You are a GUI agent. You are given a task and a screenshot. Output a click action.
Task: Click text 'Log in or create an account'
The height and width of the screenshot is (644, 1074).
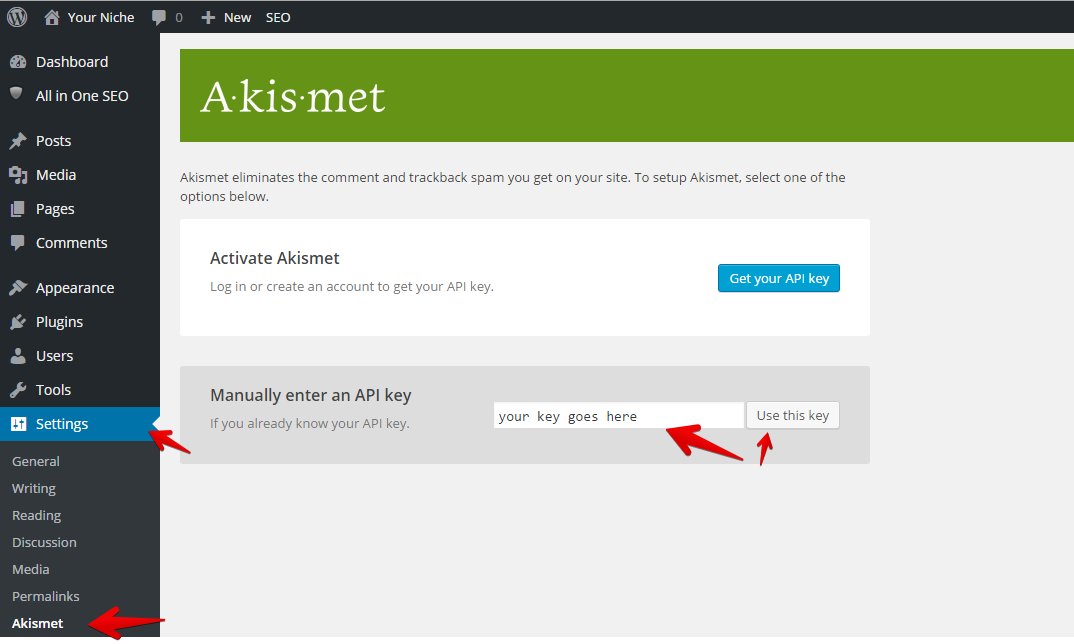[x=290, y=286]
